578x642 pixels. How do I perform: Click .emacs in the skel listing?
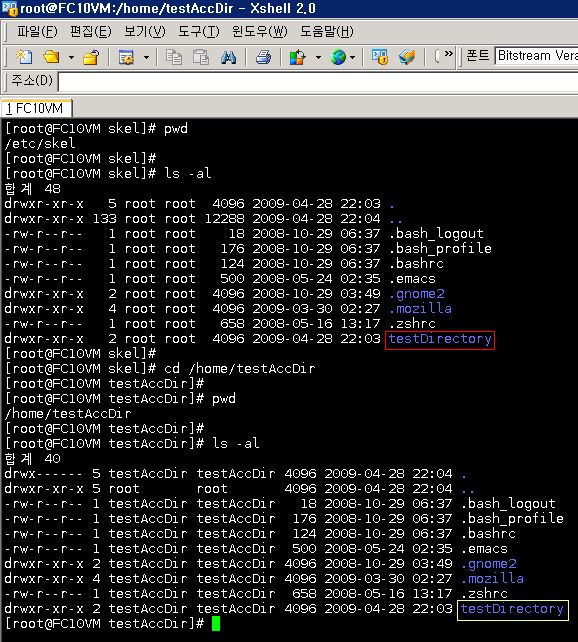tap(412, 278)
